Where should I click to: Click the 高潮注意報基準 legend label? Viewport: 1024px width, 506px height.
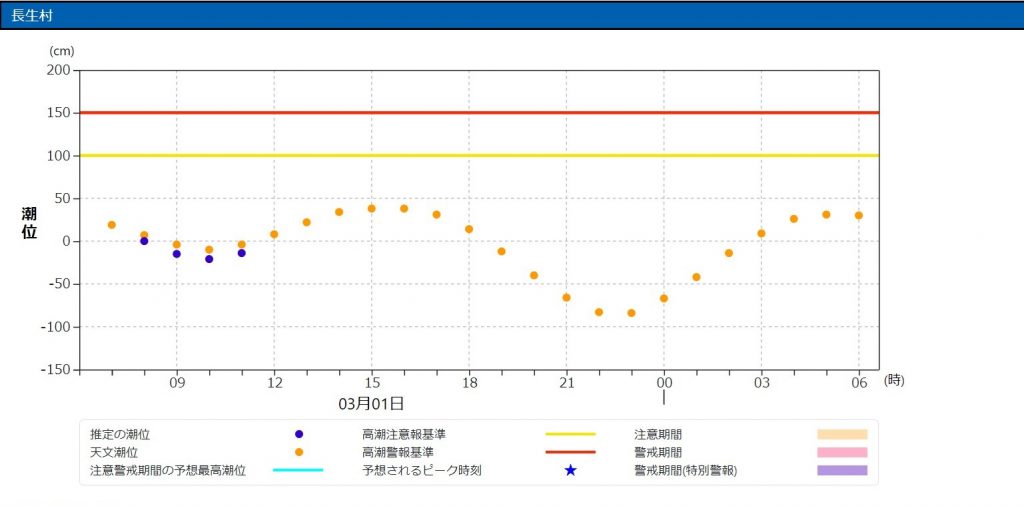click(x=404, y=434)
